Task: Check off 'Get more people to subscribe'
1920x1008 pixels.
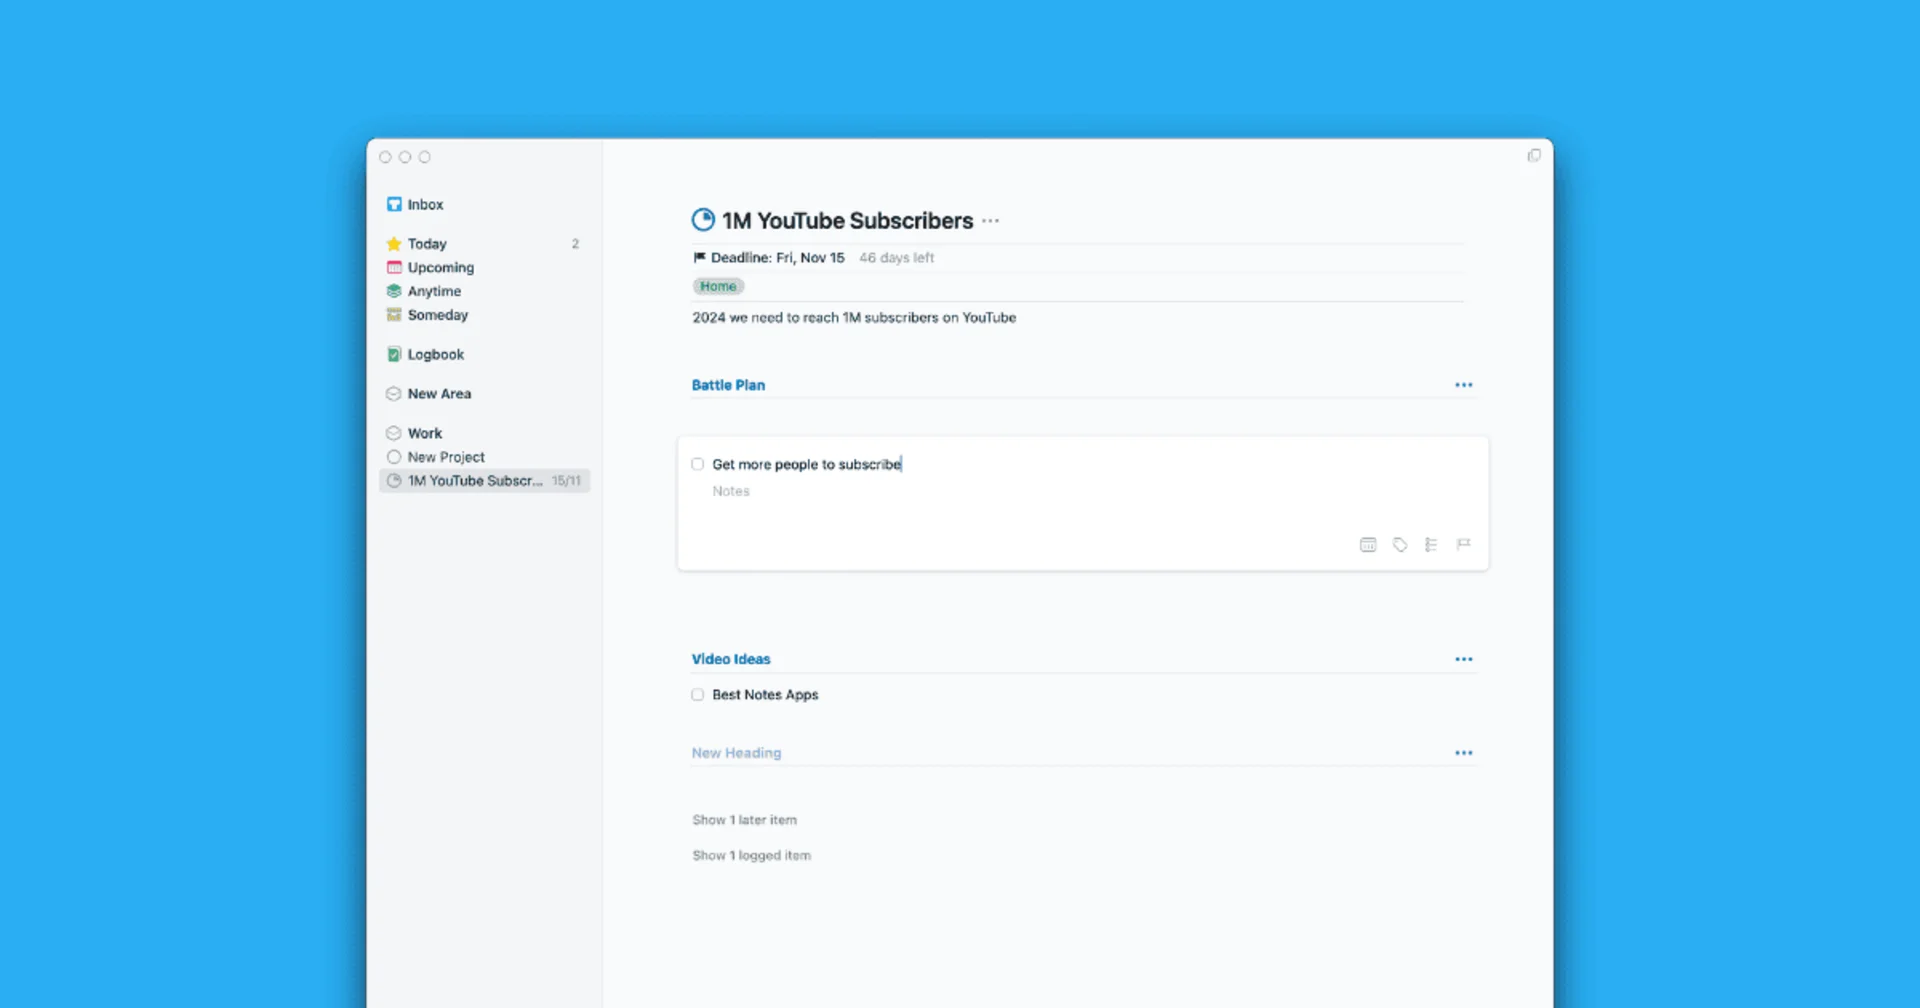Action: 697,464
